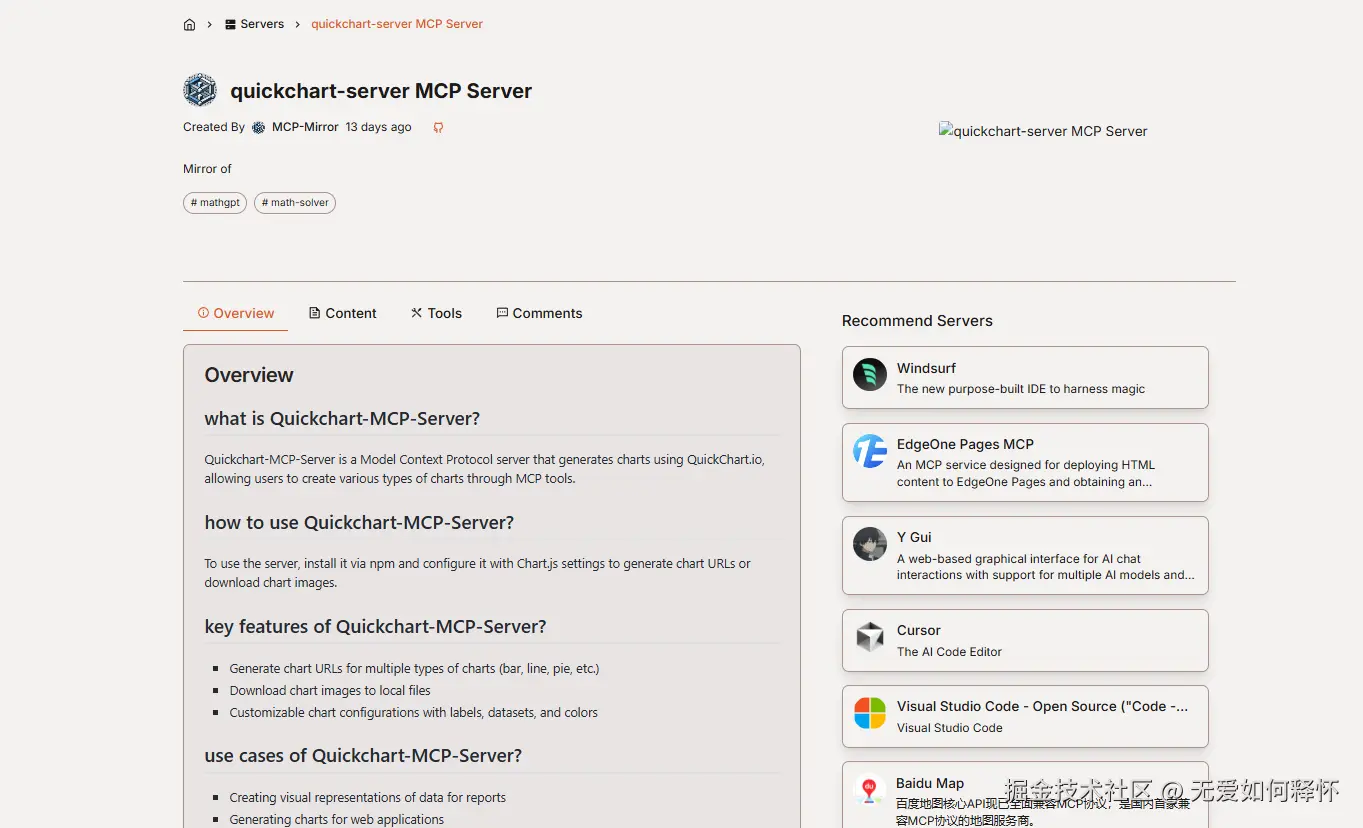Click the 'Recommend Servers' heading
The width and height of the screenshot is (1363, 828).
917,321
